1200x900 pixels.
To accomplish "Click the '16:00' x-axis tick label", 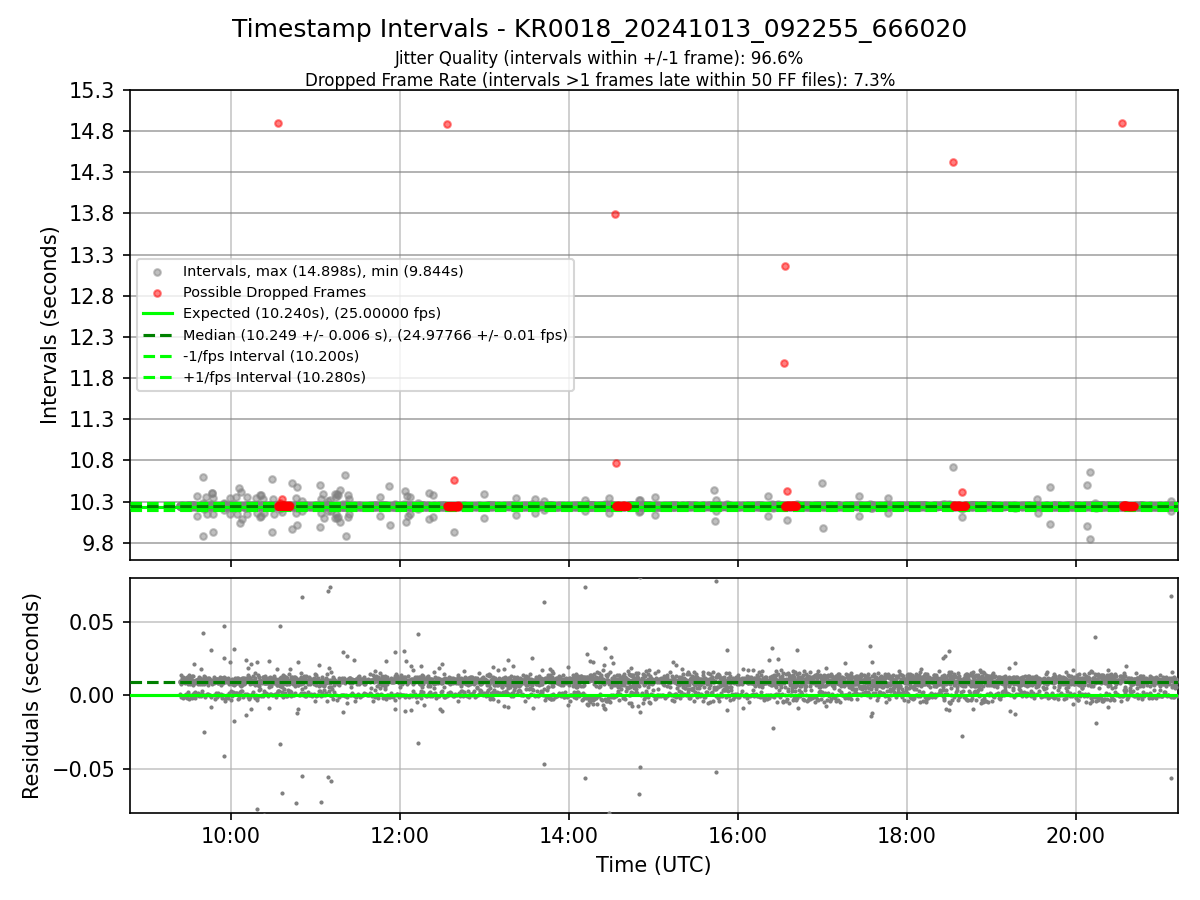I will coord(738,835).
